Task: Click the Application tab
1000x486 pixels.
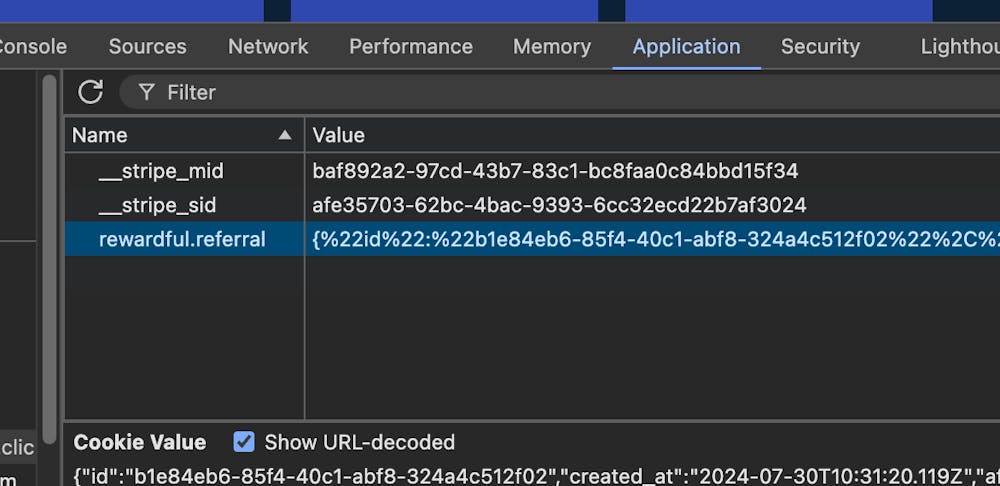Action: [x=686, y=46]
